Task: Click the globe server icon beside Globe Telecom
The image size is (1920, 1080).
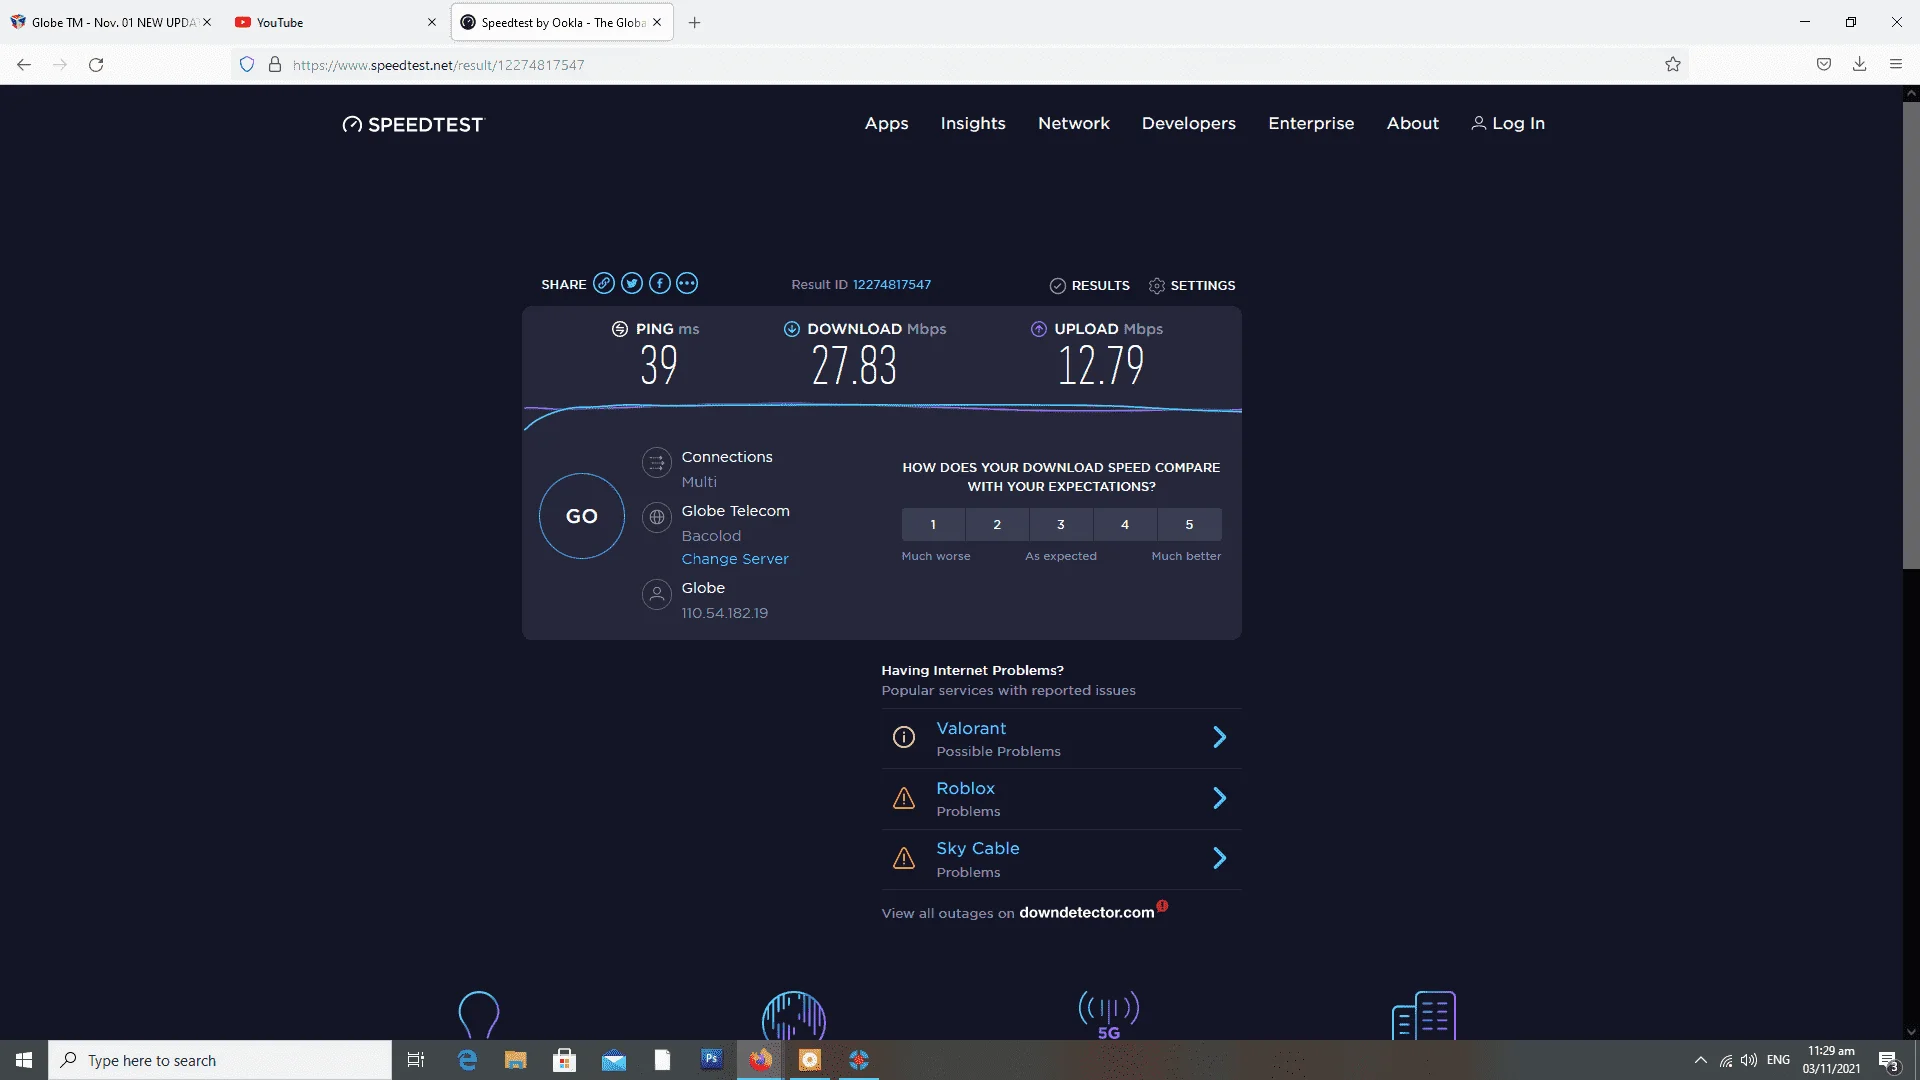Action: [x=656, y=517]
